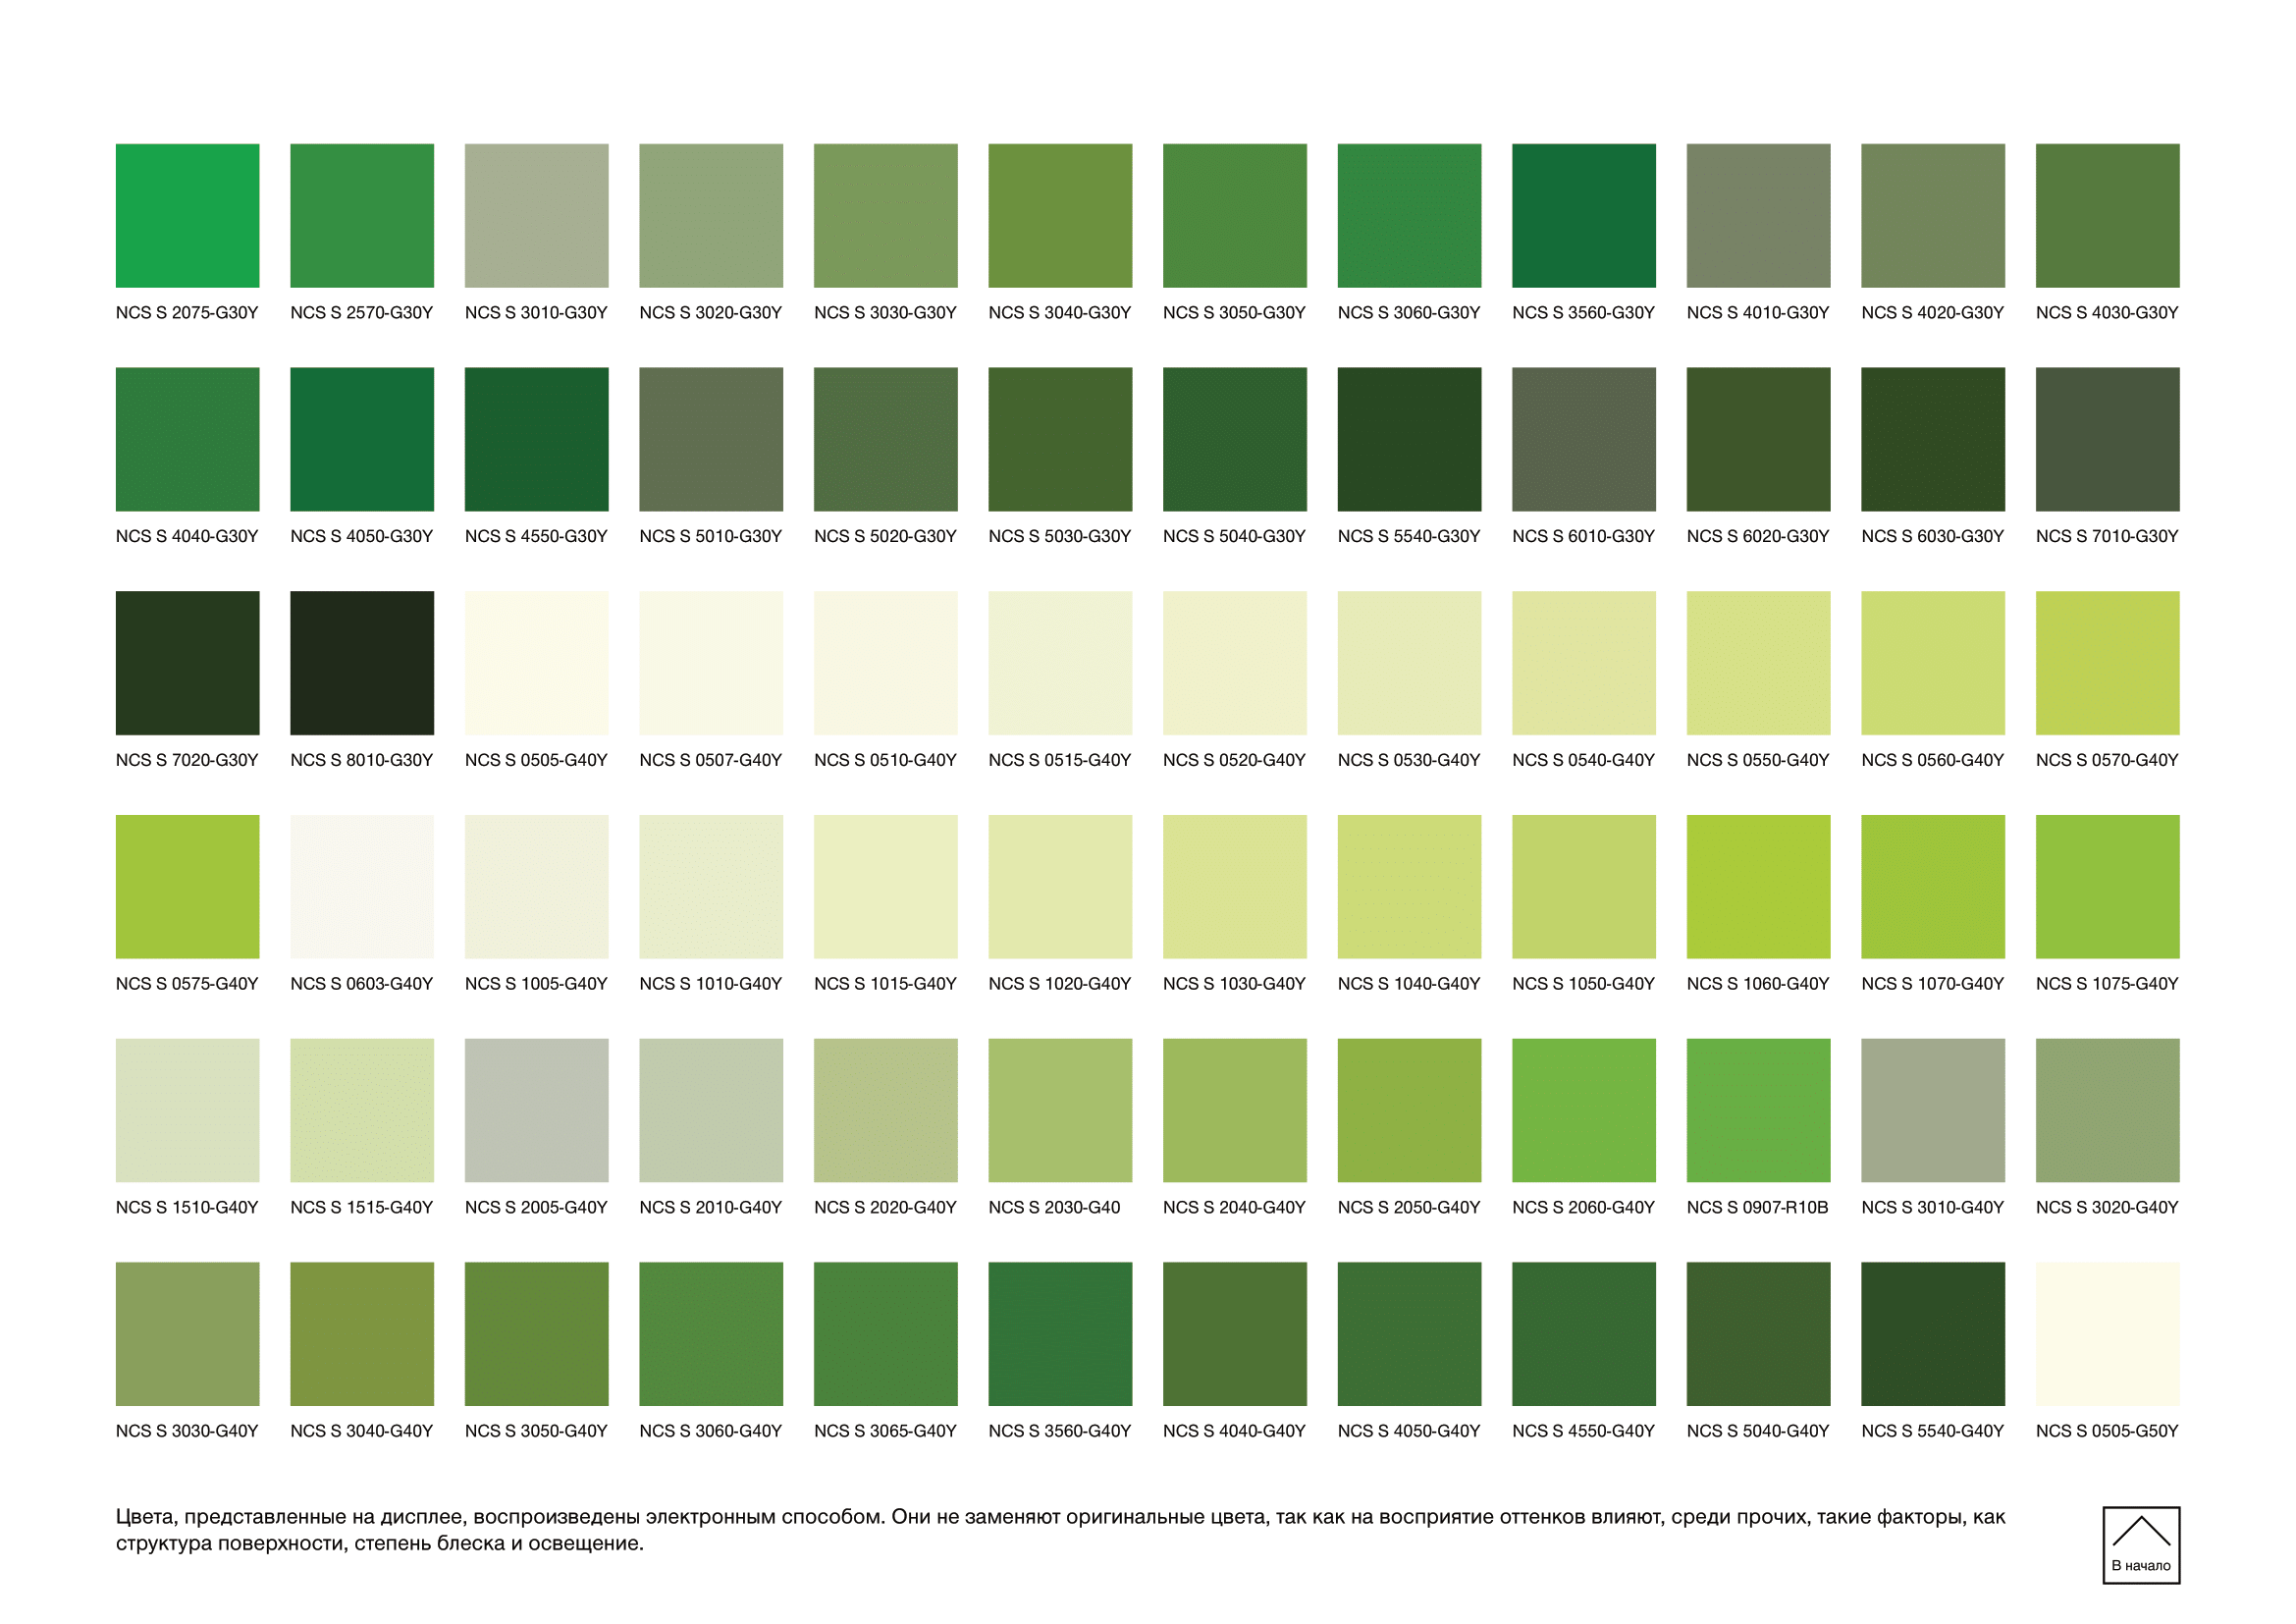Select the NCS S 5540-G30Y swatch

coord(1409,439)
